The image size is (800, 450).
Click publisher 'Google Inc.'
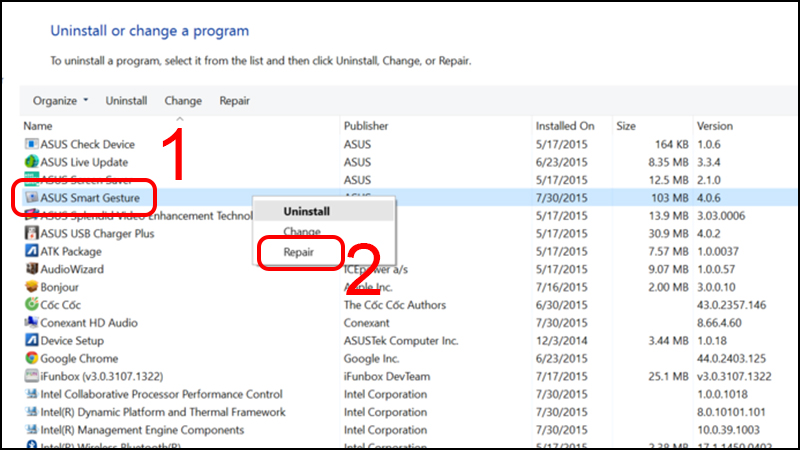pyautogui.click(x=371, y=359)
